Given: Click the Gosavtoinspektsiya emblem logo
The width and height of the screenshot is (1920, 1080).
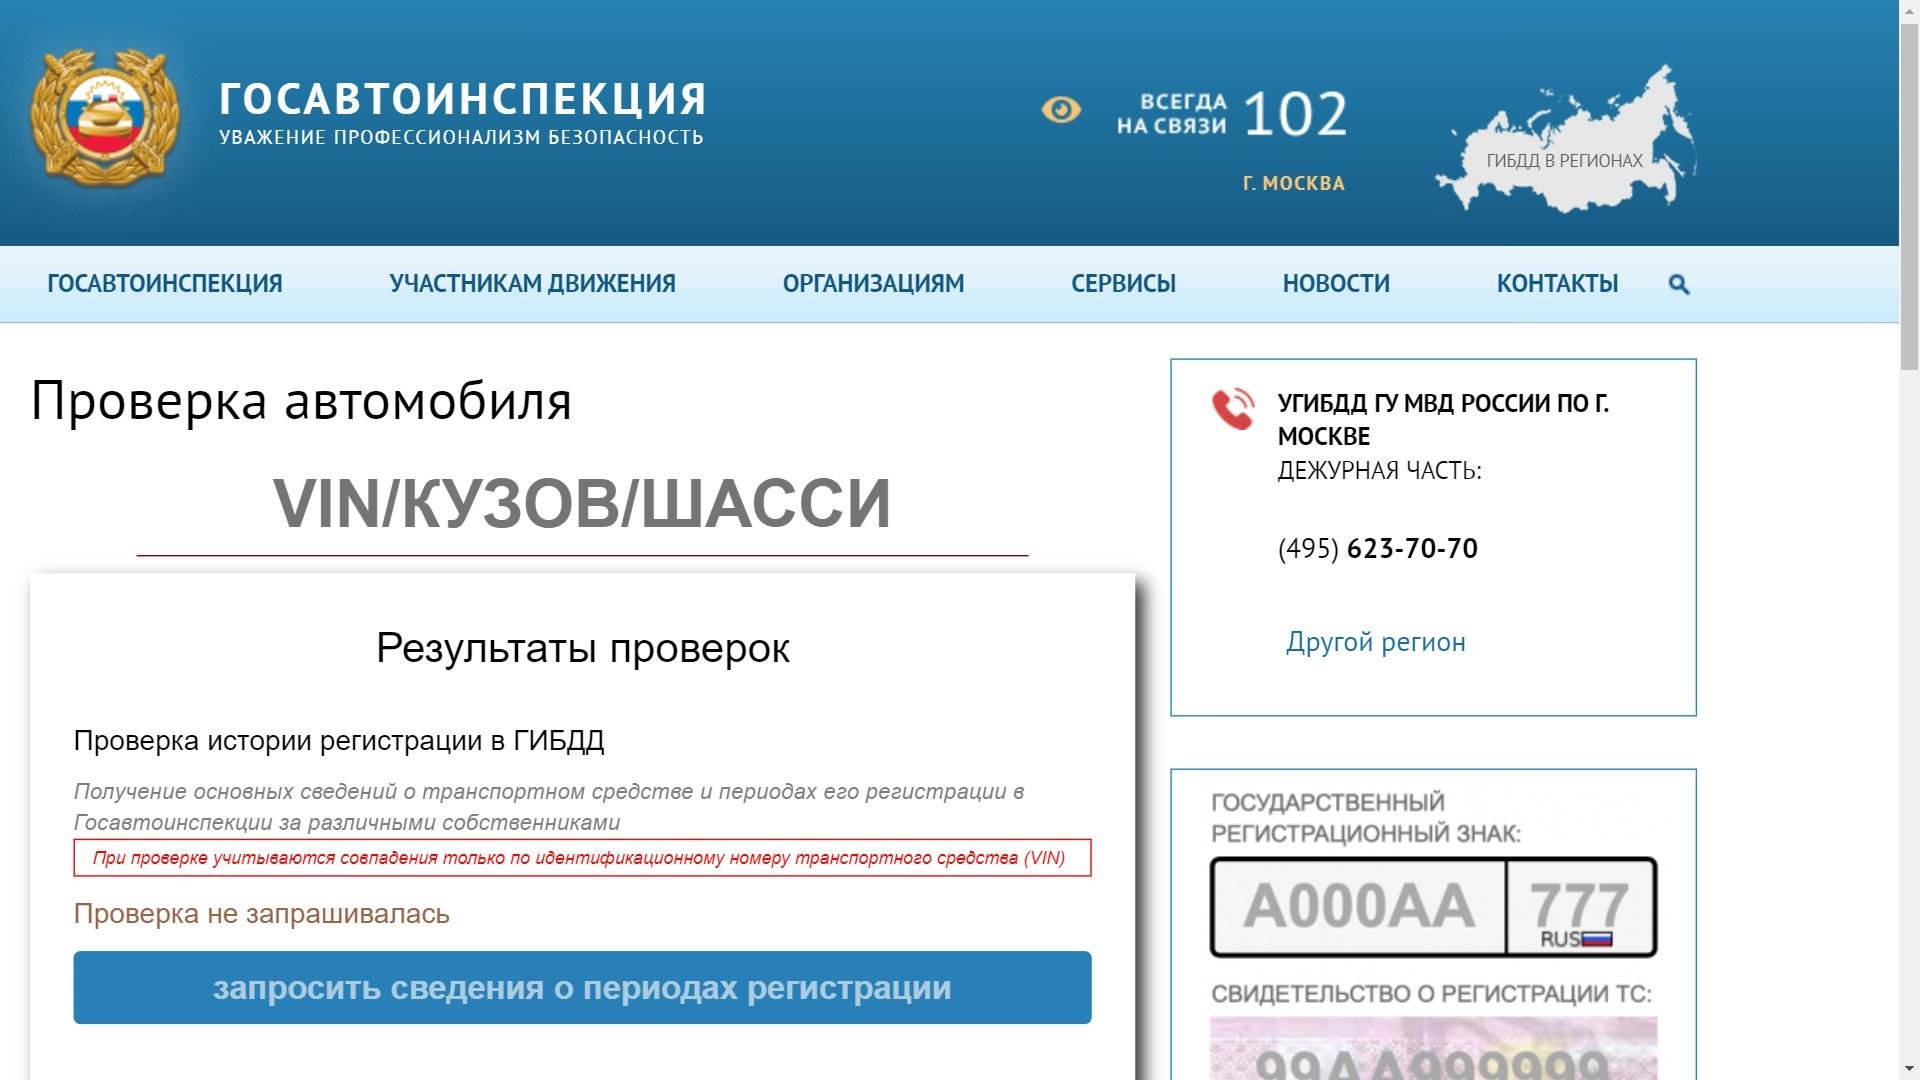Looking at the screenshot, I should click(x=105, y=118).
